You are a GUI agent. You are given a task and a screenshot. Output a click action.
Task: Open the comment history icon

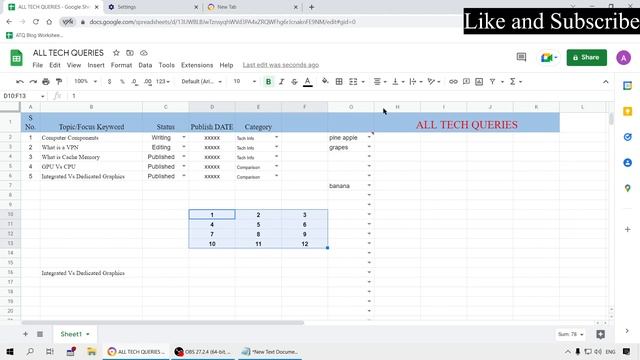tap(521, 58)
